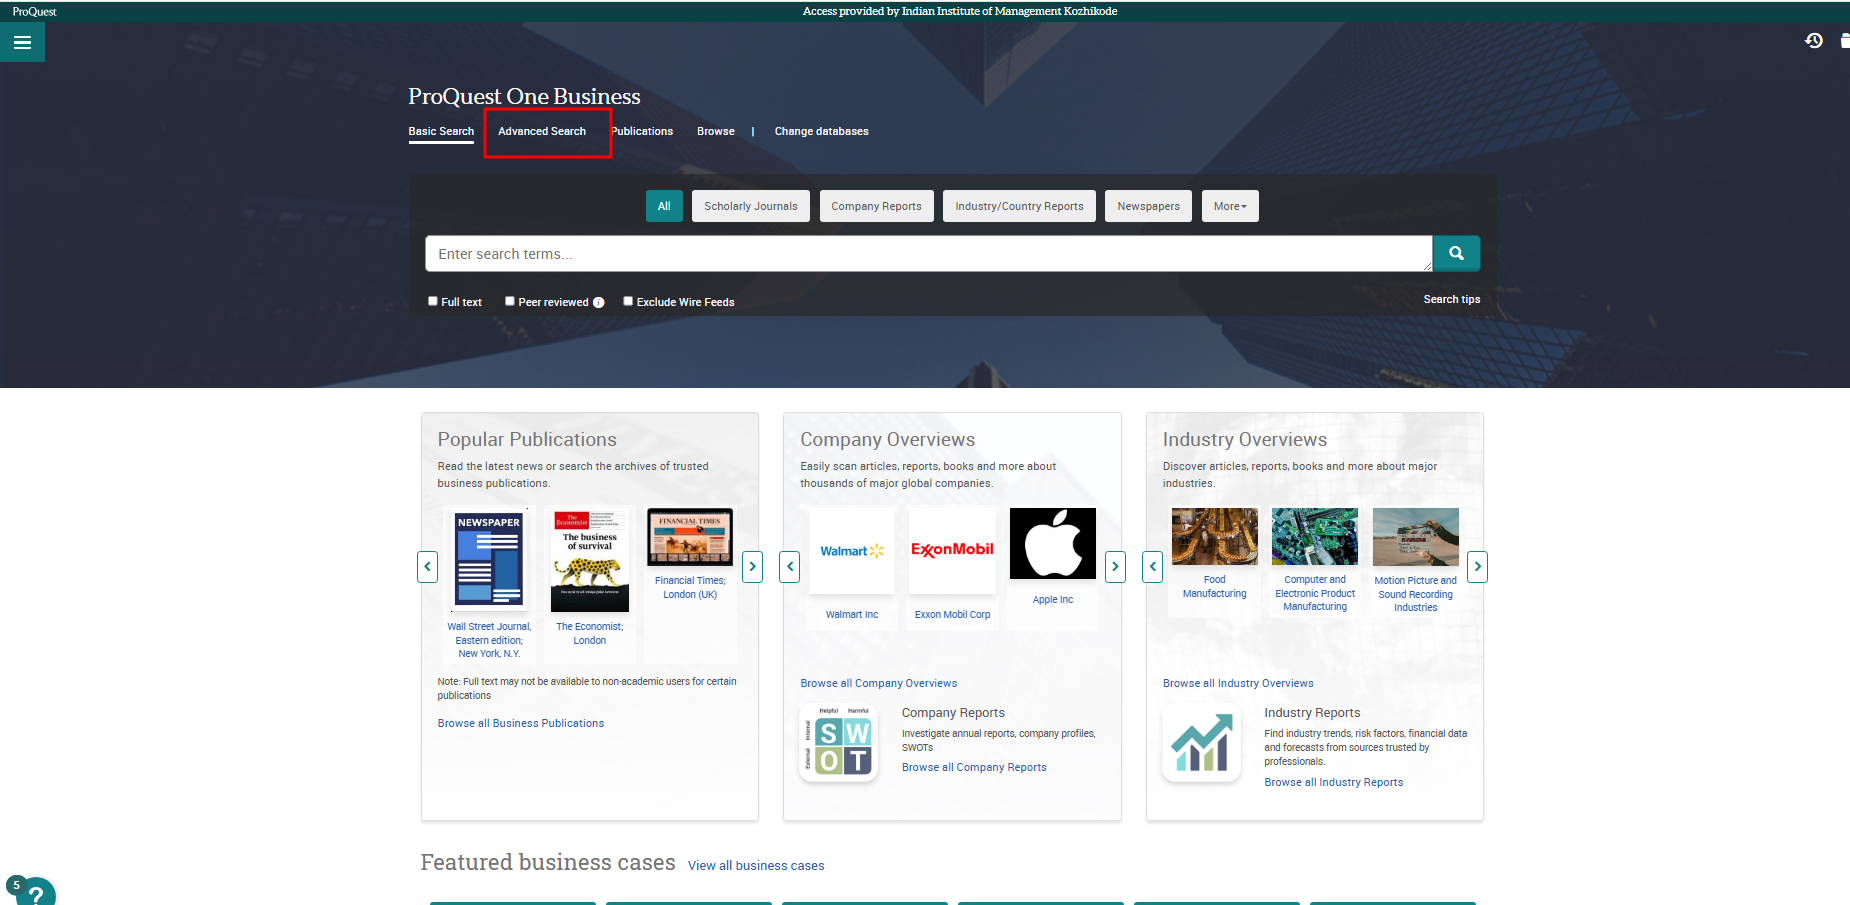The height and width of the screenshot is (905, 1850).
Task: Filter by Scholarly Journals
Action: tap(750, 206)
